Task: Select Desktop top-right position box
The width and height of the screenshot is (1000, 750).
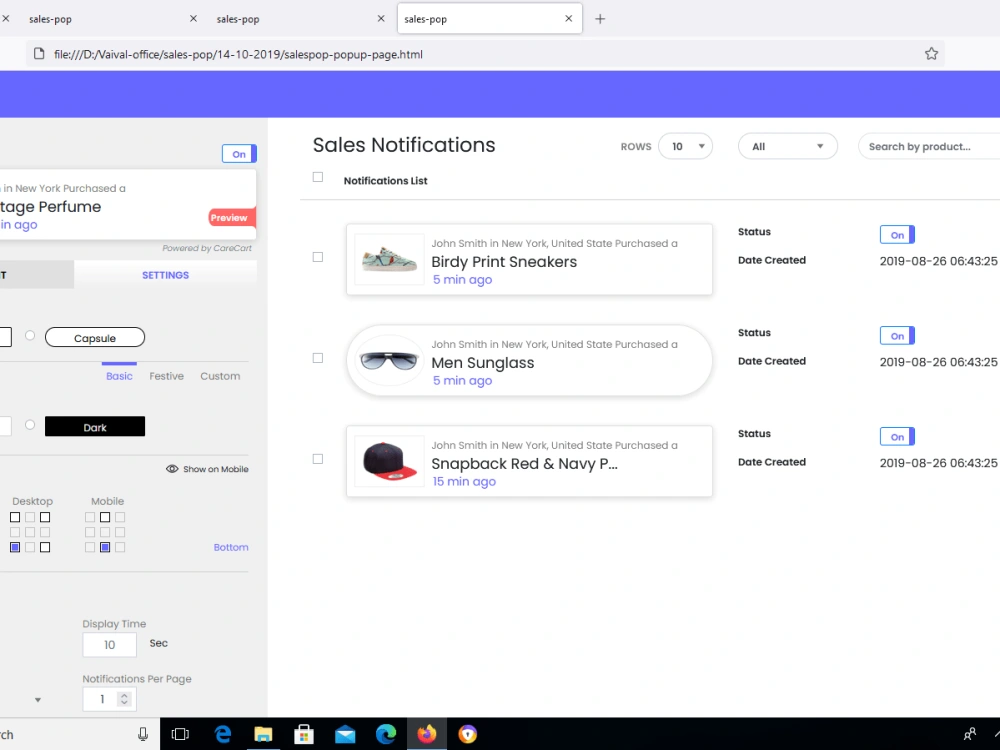Action: 45,517
